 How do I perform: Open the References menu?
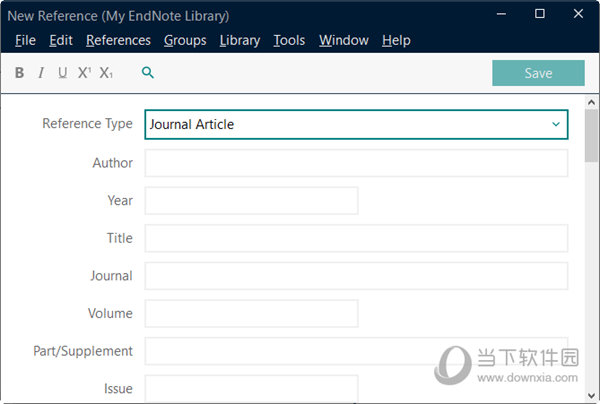point(118,40)
